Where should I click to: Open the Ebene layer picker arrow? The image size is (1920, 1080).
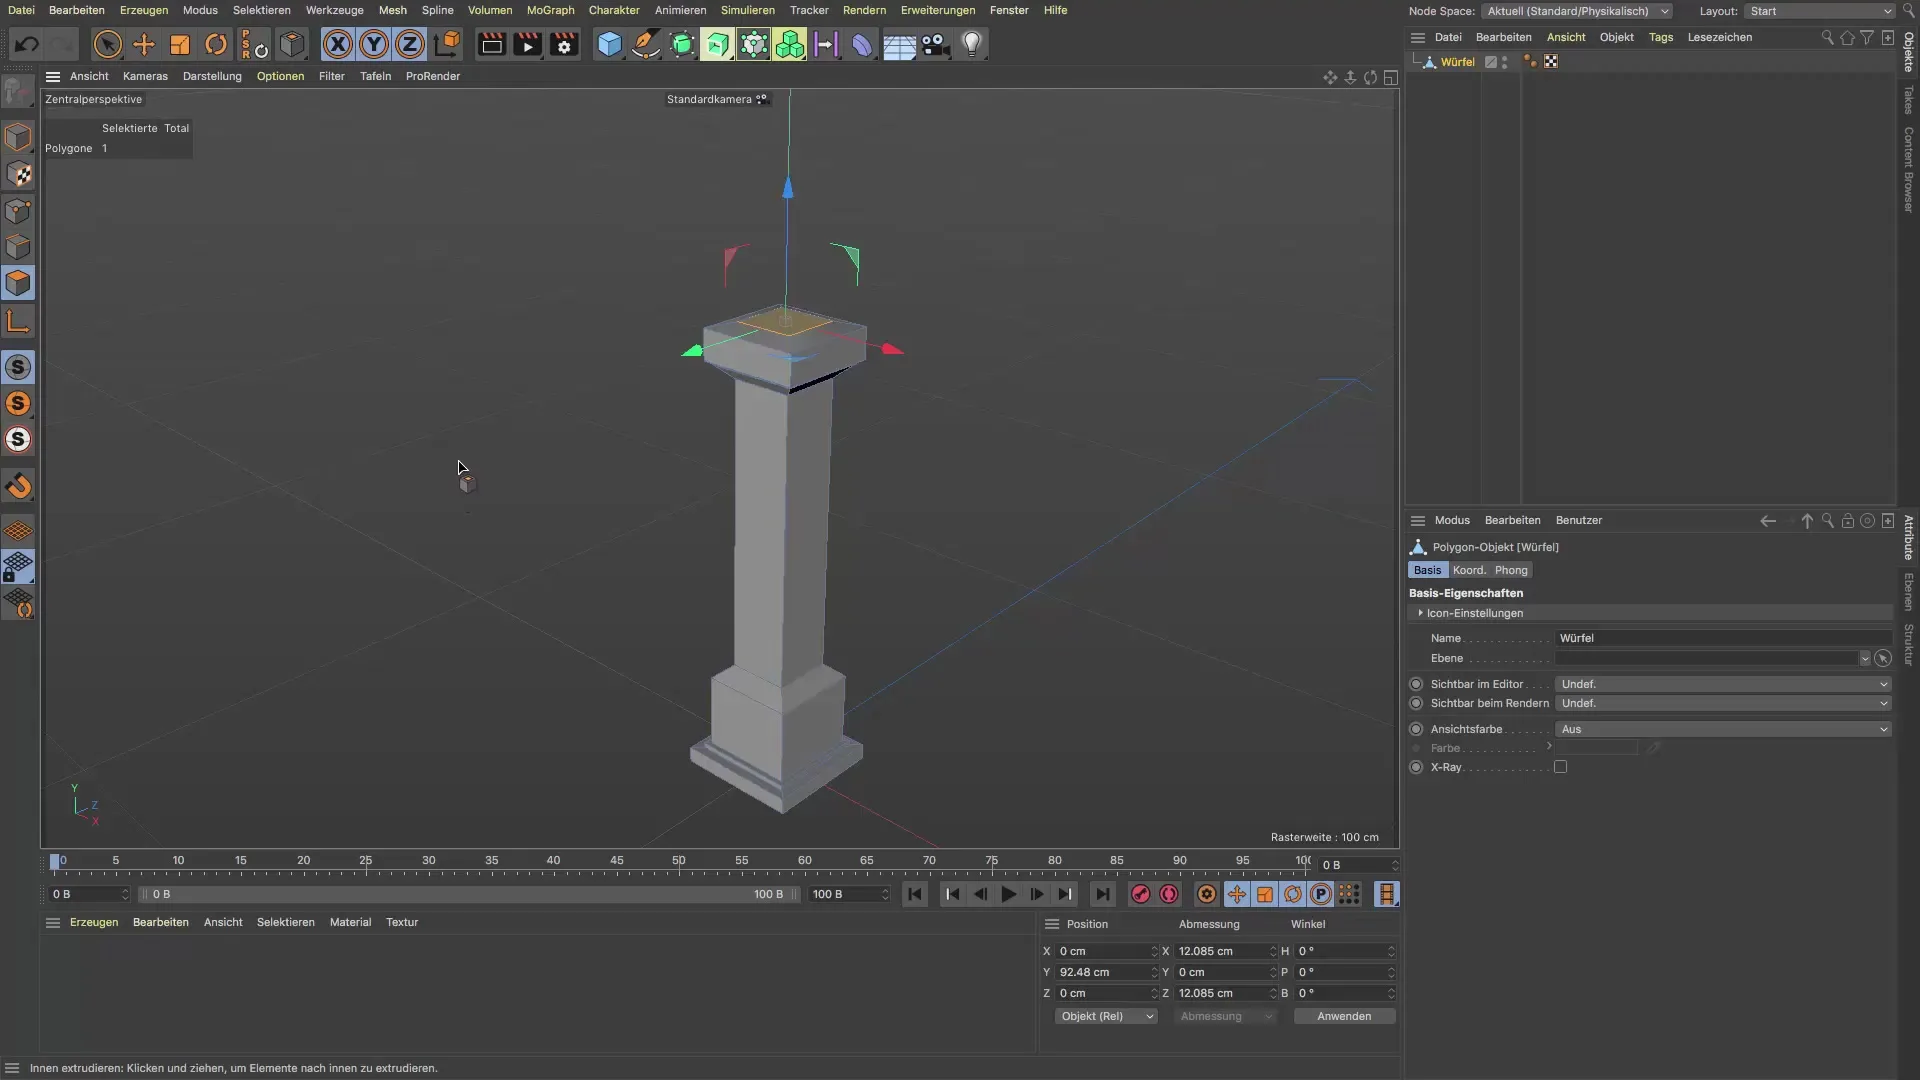point(1883,658)
